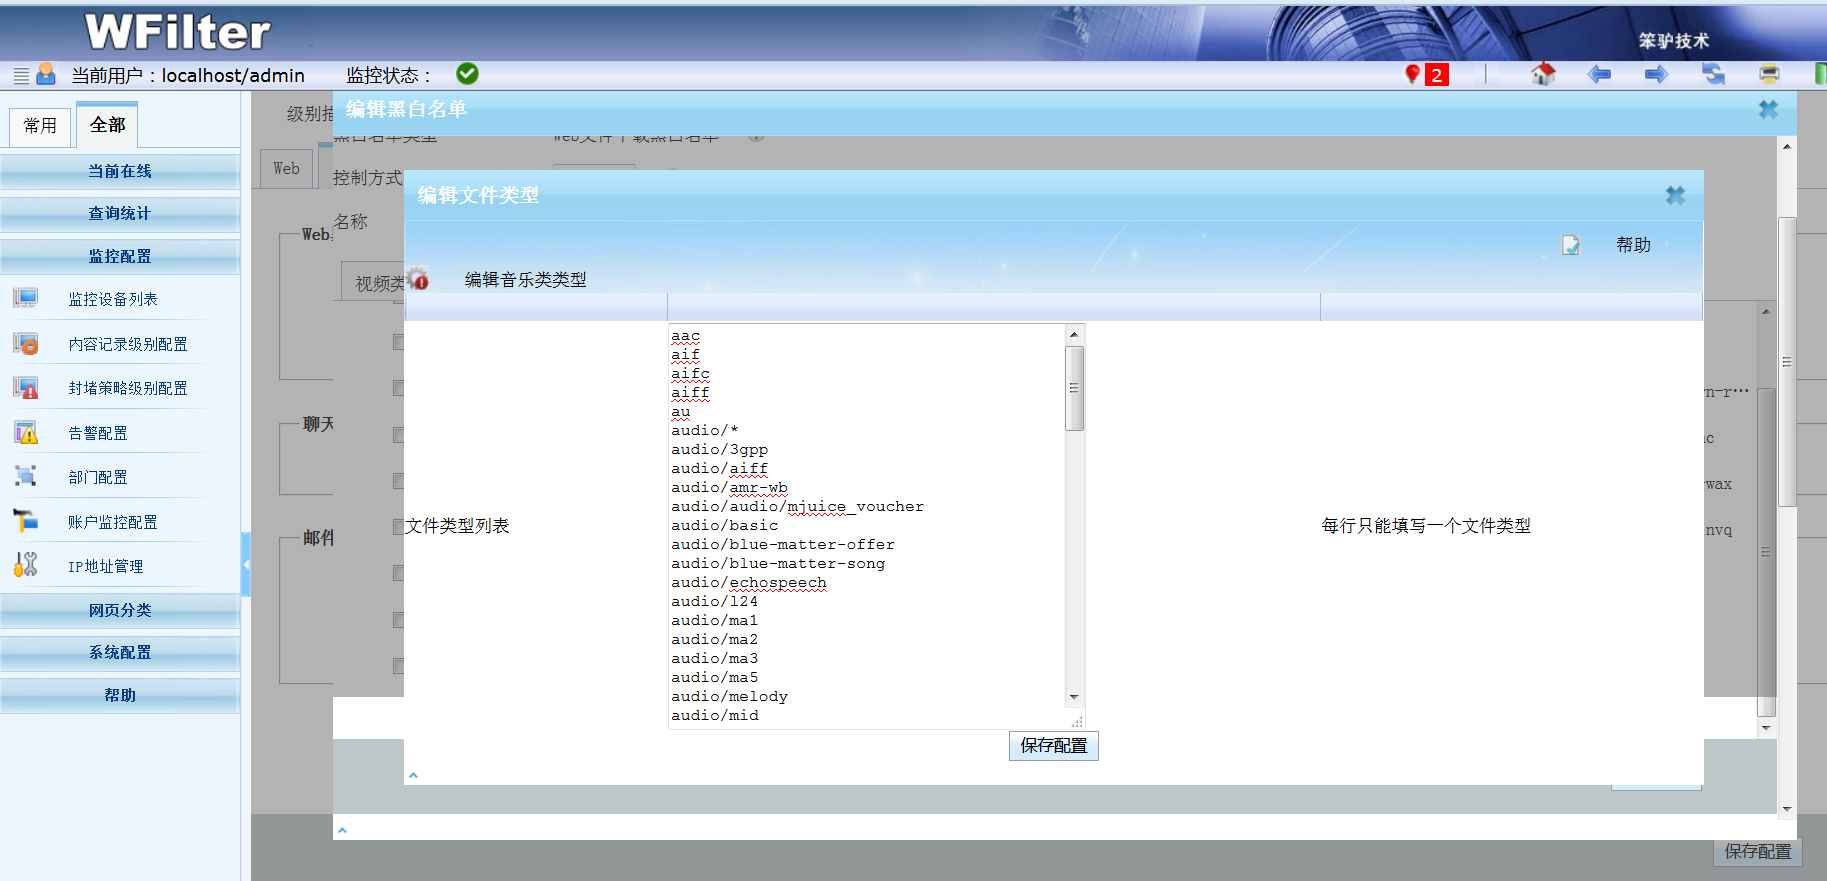Close the 编辑文件类型 dialog
Screen dimensions: 1827x881
coord(1675,195)
